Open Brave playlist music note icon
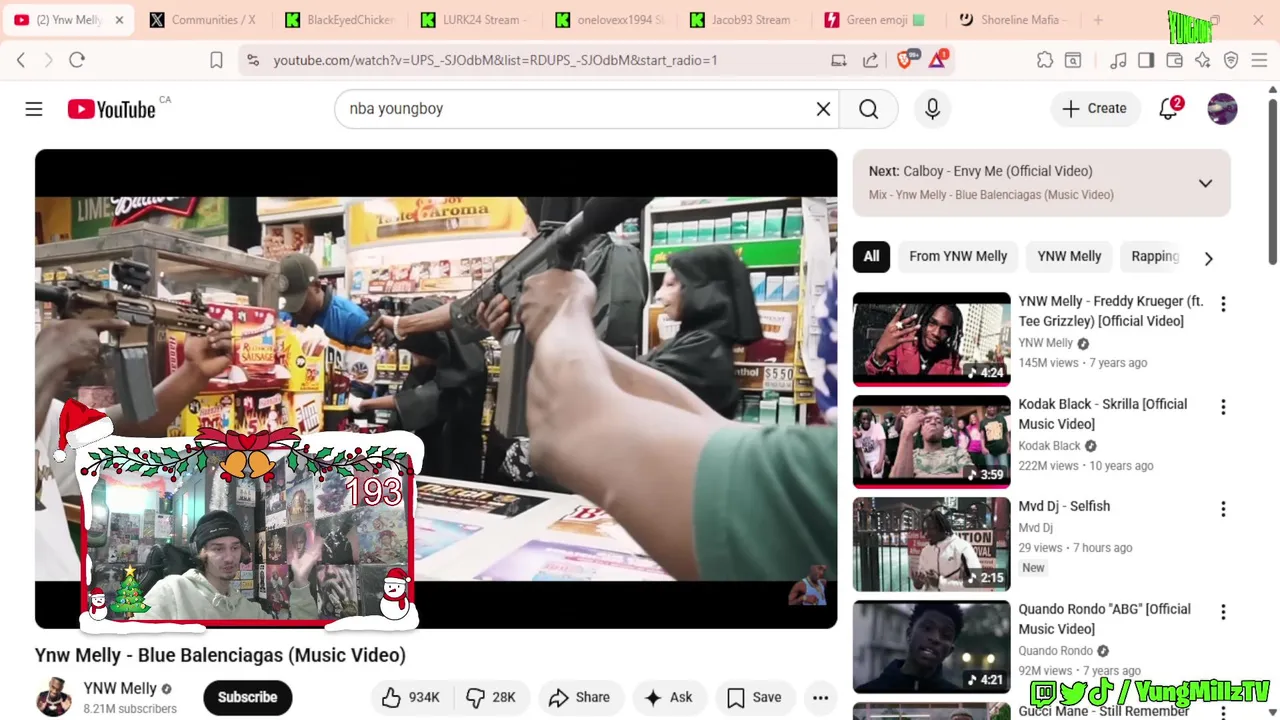 click(1118, 60)
